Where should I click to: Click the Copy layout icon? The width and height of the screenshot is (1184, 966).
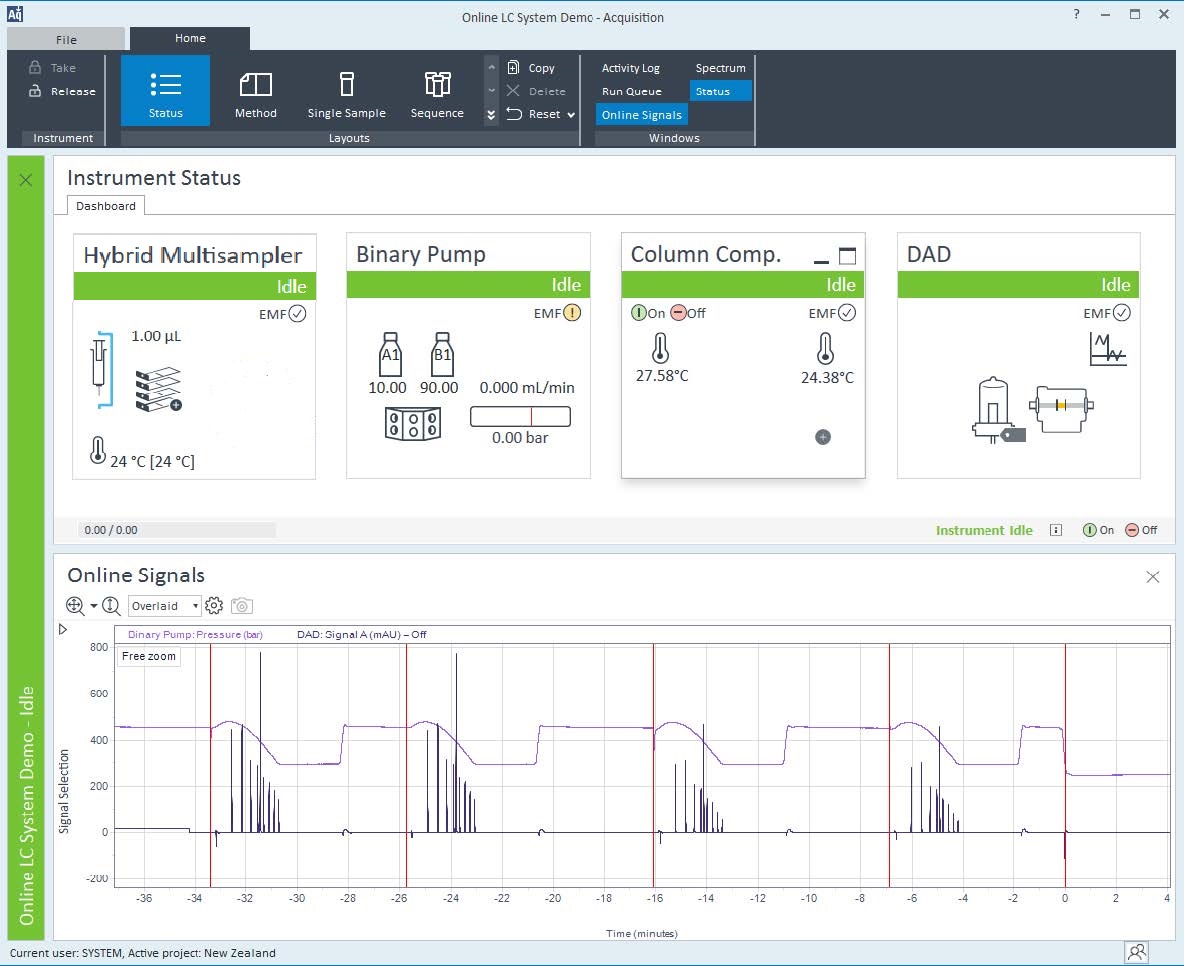[x=513, y=67]
